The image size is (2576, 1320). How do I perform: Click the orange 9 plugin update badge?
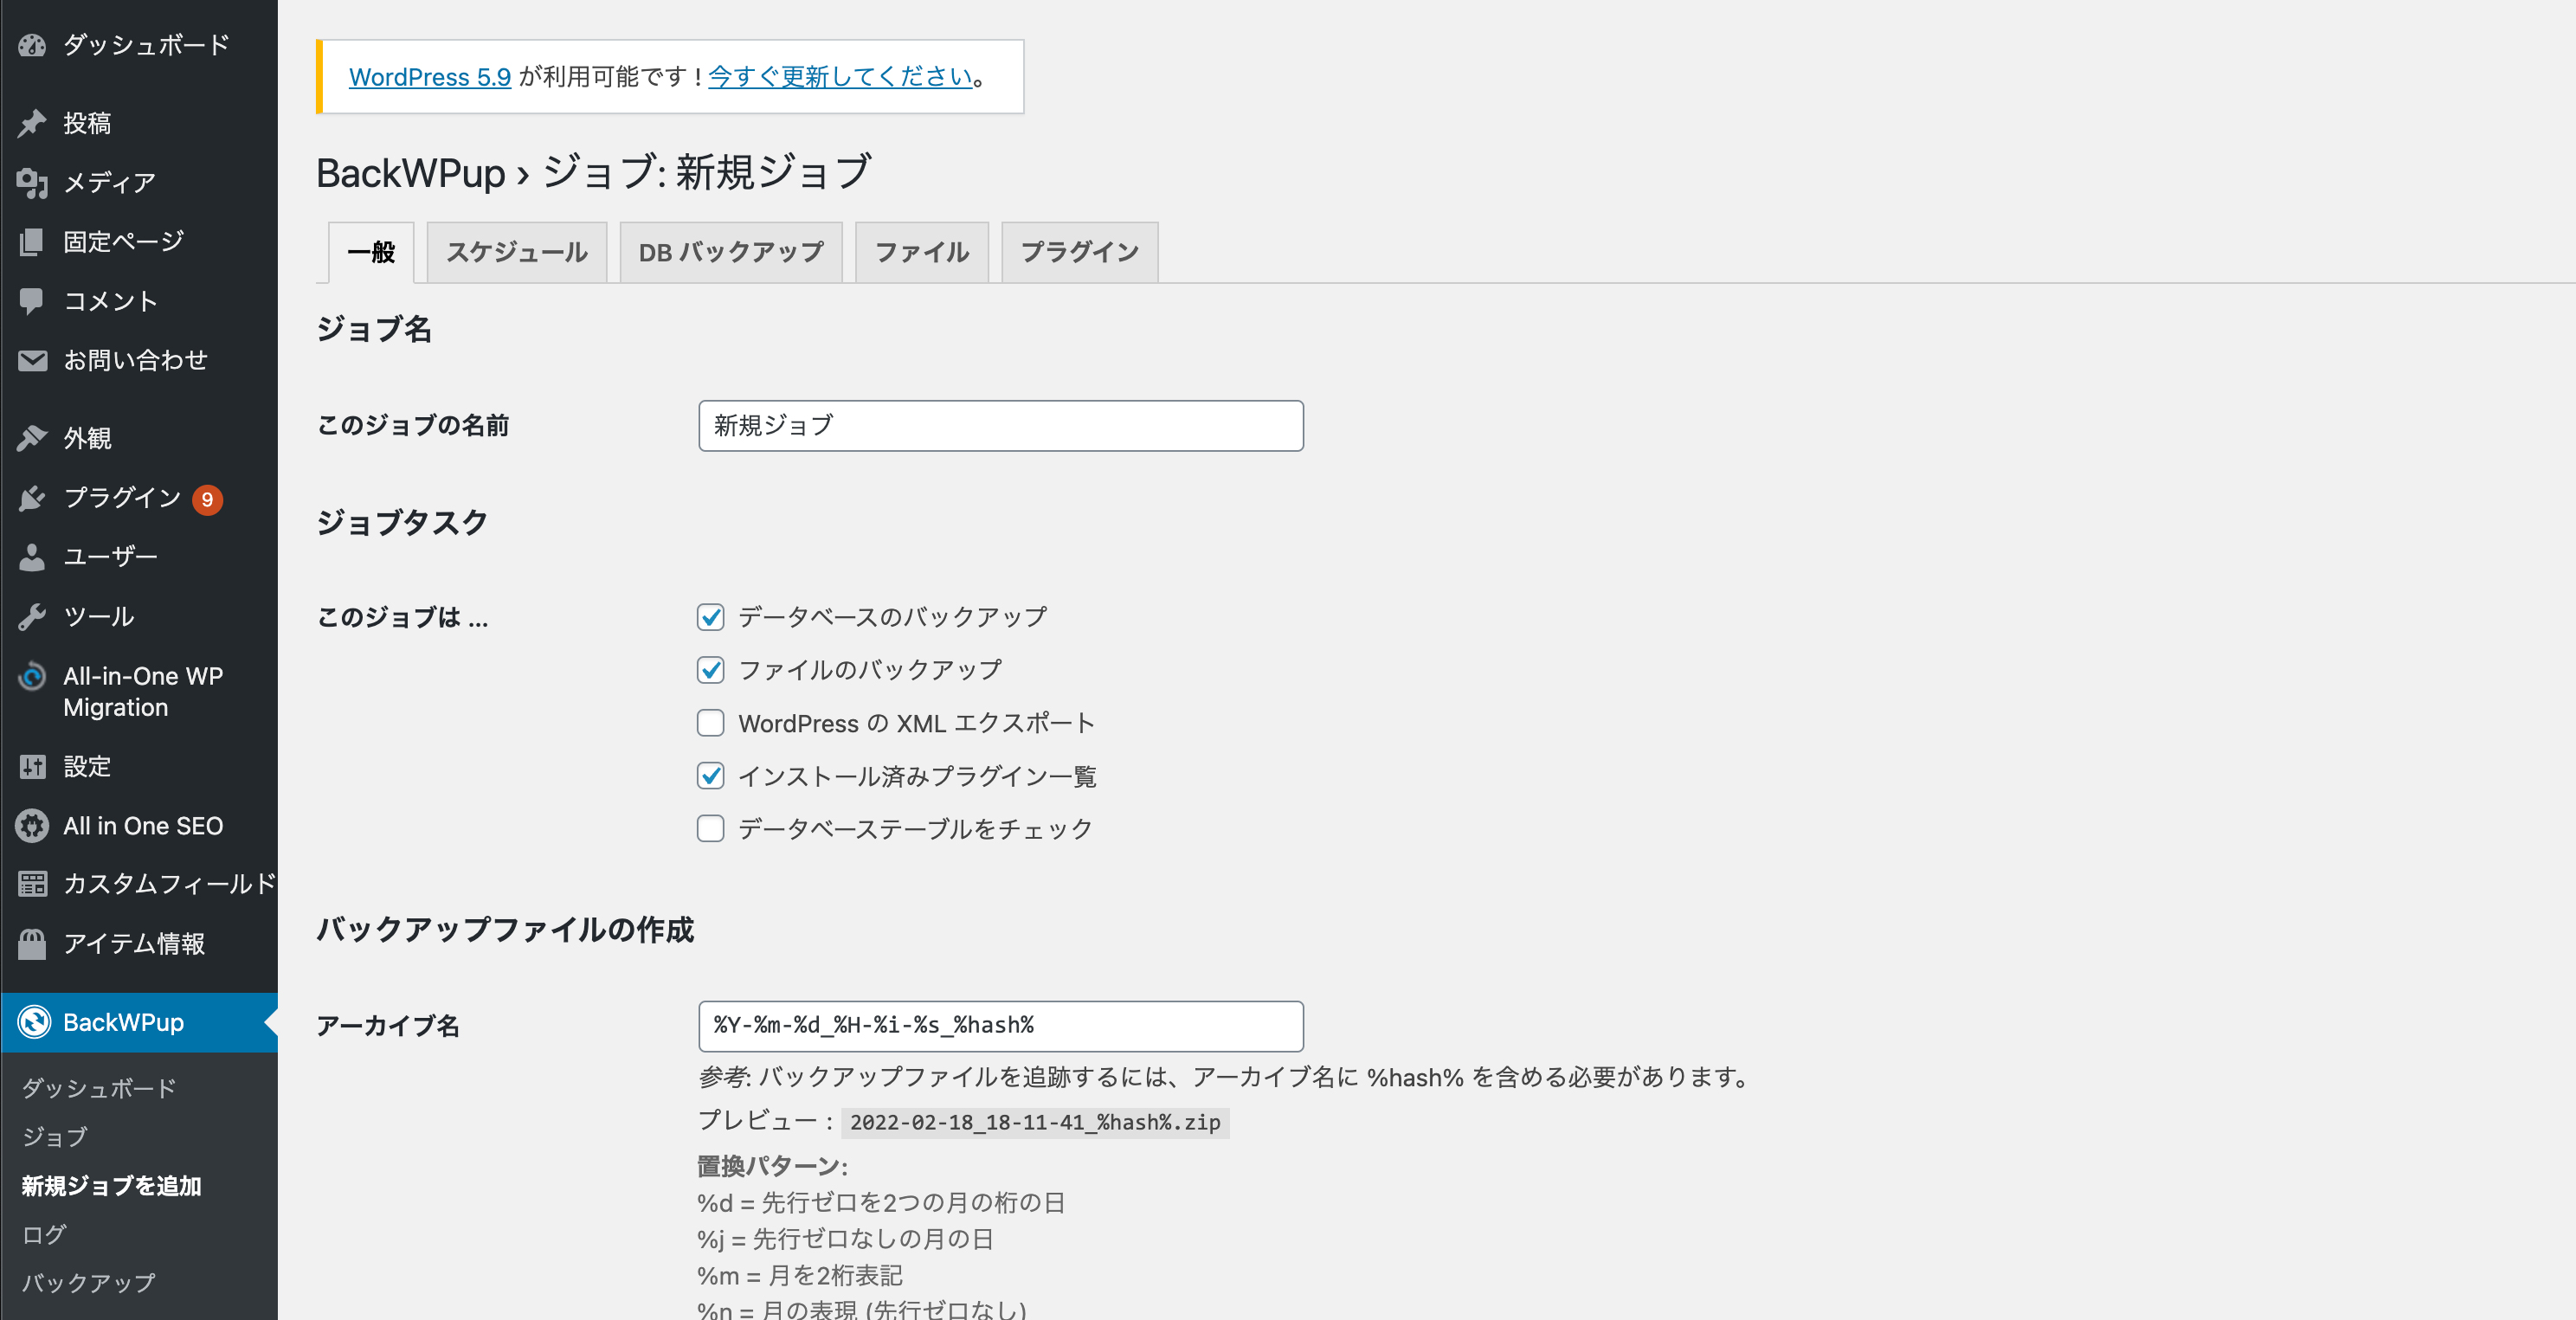point(207,499)
